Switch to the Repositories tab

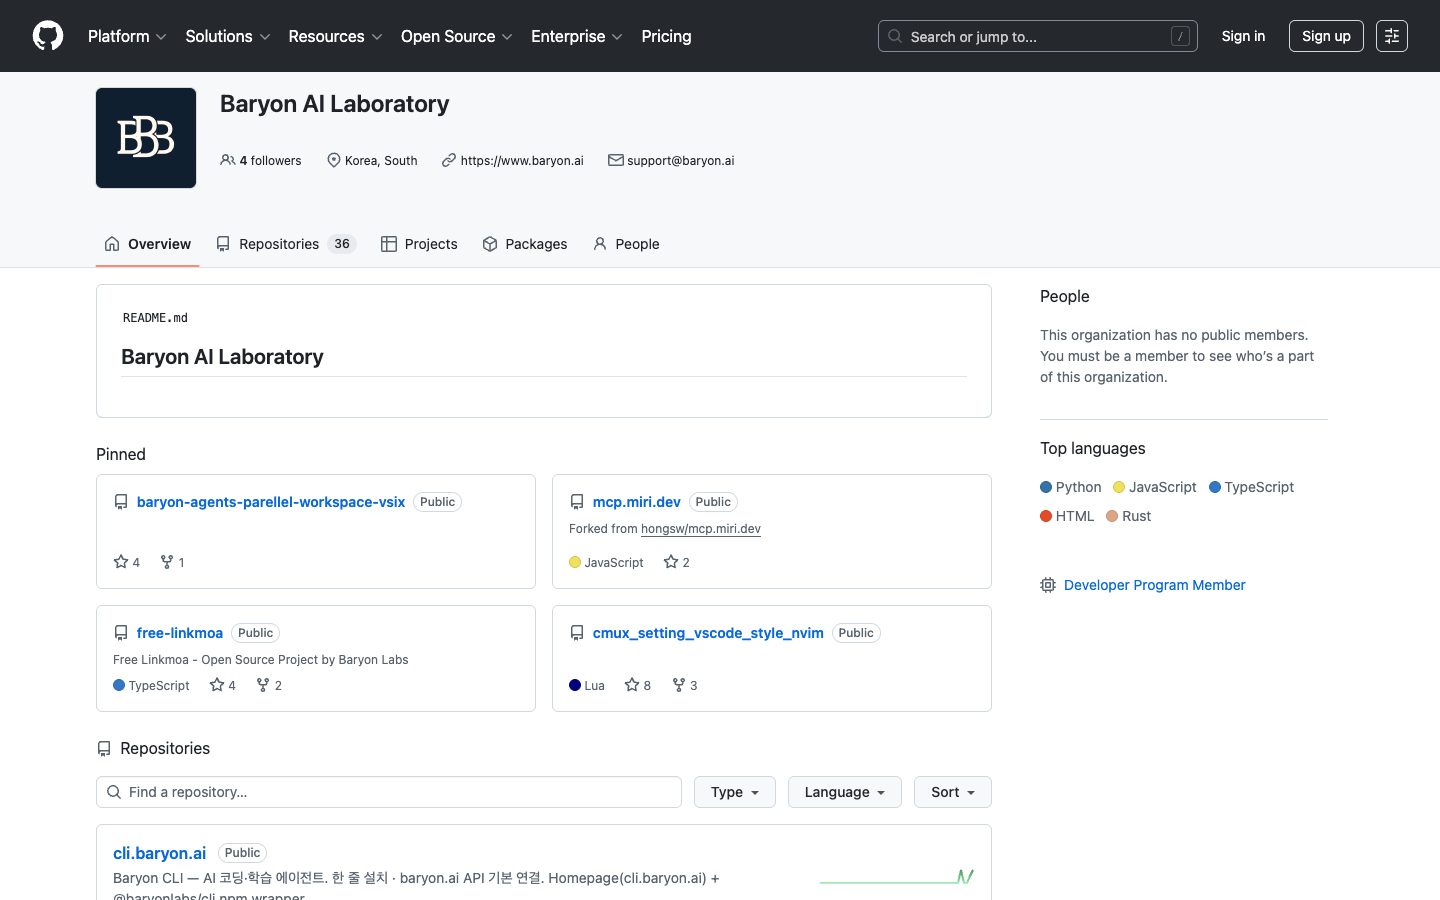(286, 244)
